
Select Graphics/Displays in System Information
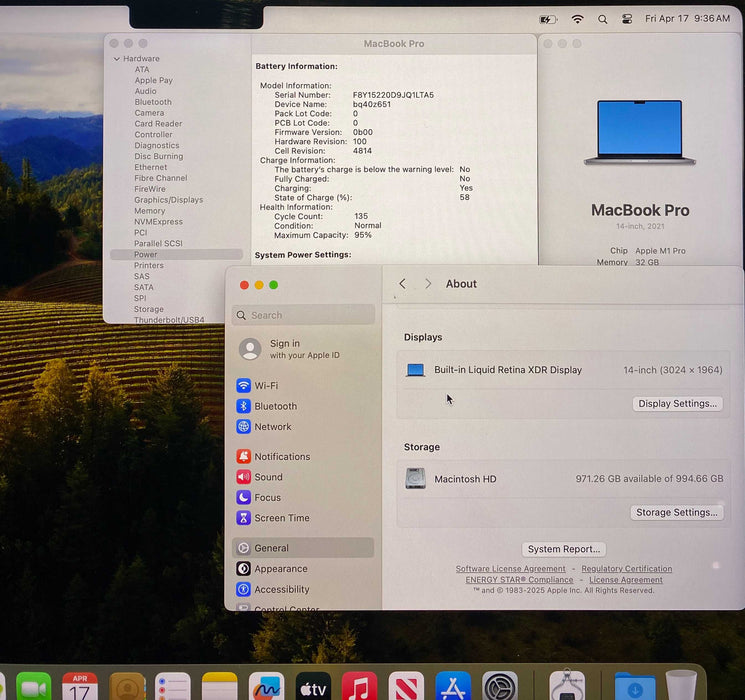point(169,200)
